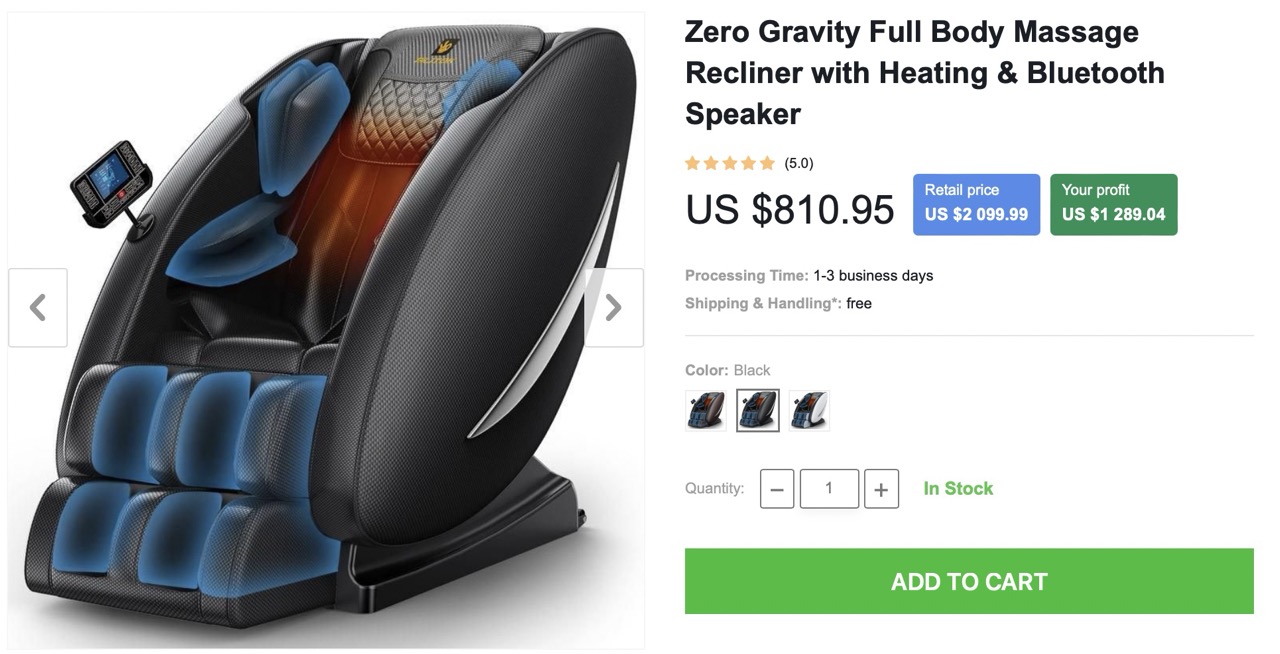Screen dimensions: 1280x654
Task: Click the chair's remote control panel in photo
Action: click(x=111, y=185)
